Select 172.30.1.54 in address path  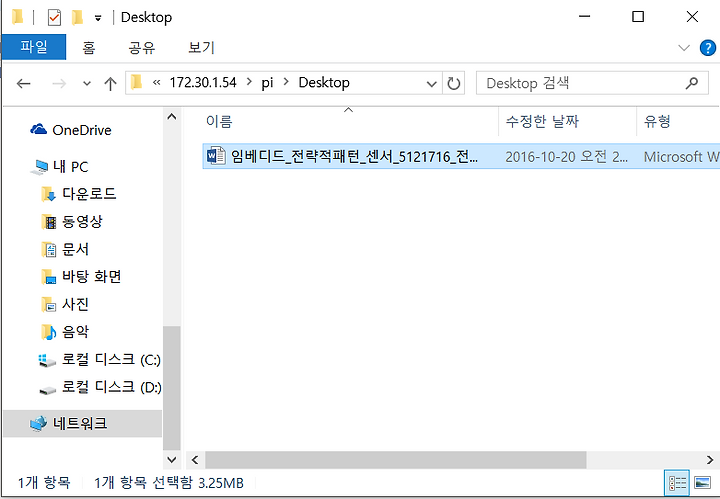tap(203, 83)
